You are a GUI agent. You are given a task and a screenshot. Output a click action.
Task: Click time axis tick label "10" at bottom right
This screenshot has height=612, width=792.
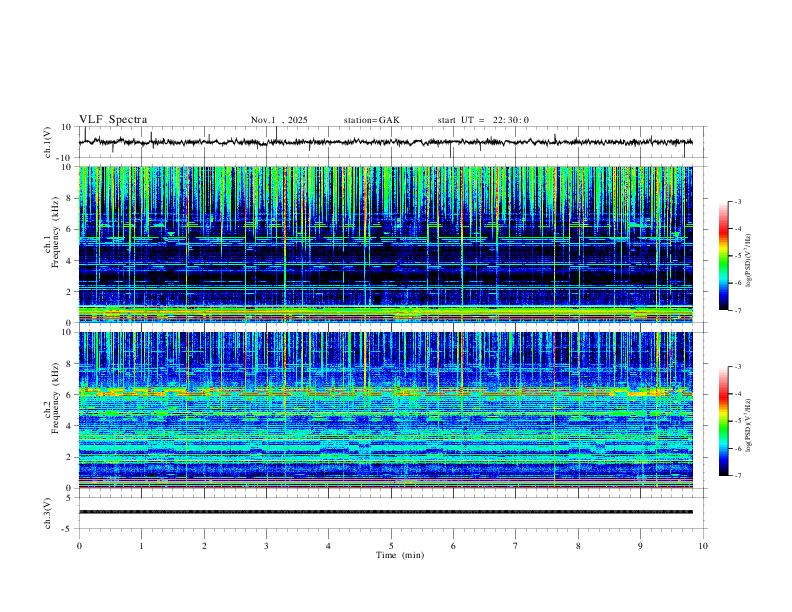pyautogui.click(x=703, y=546)
